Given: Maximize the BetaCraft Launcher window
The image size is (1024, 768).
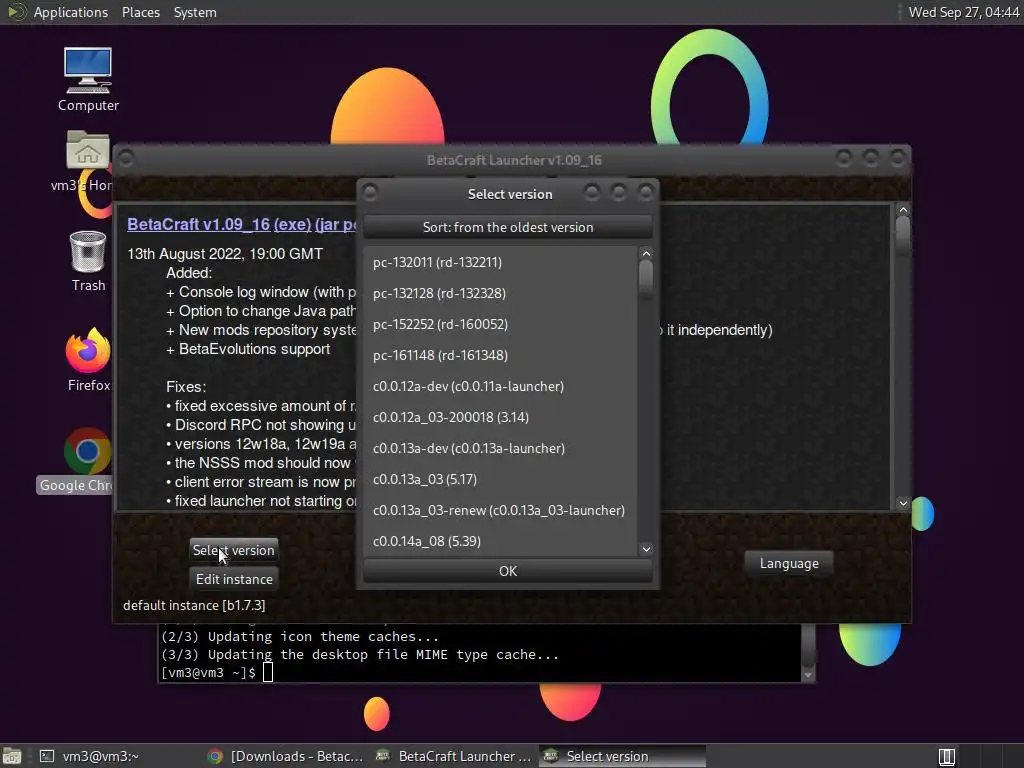Looking at the screenshot, I should [x=871, y=157].
